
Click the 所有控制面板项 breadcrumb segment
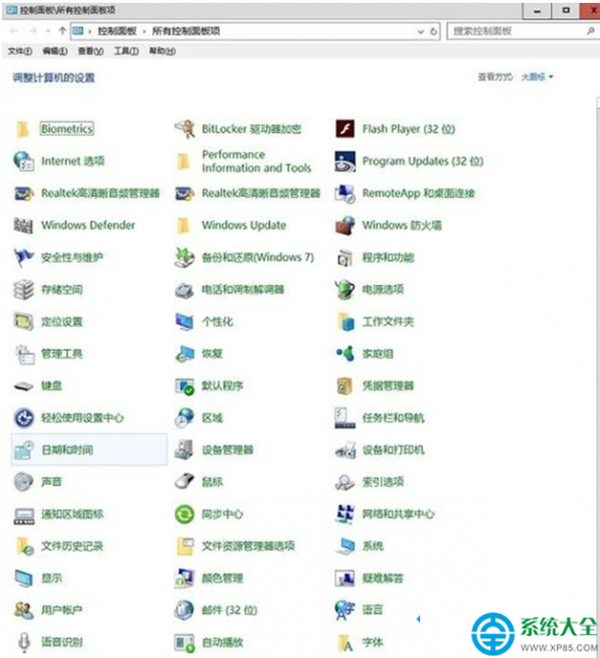coord(185,31)
